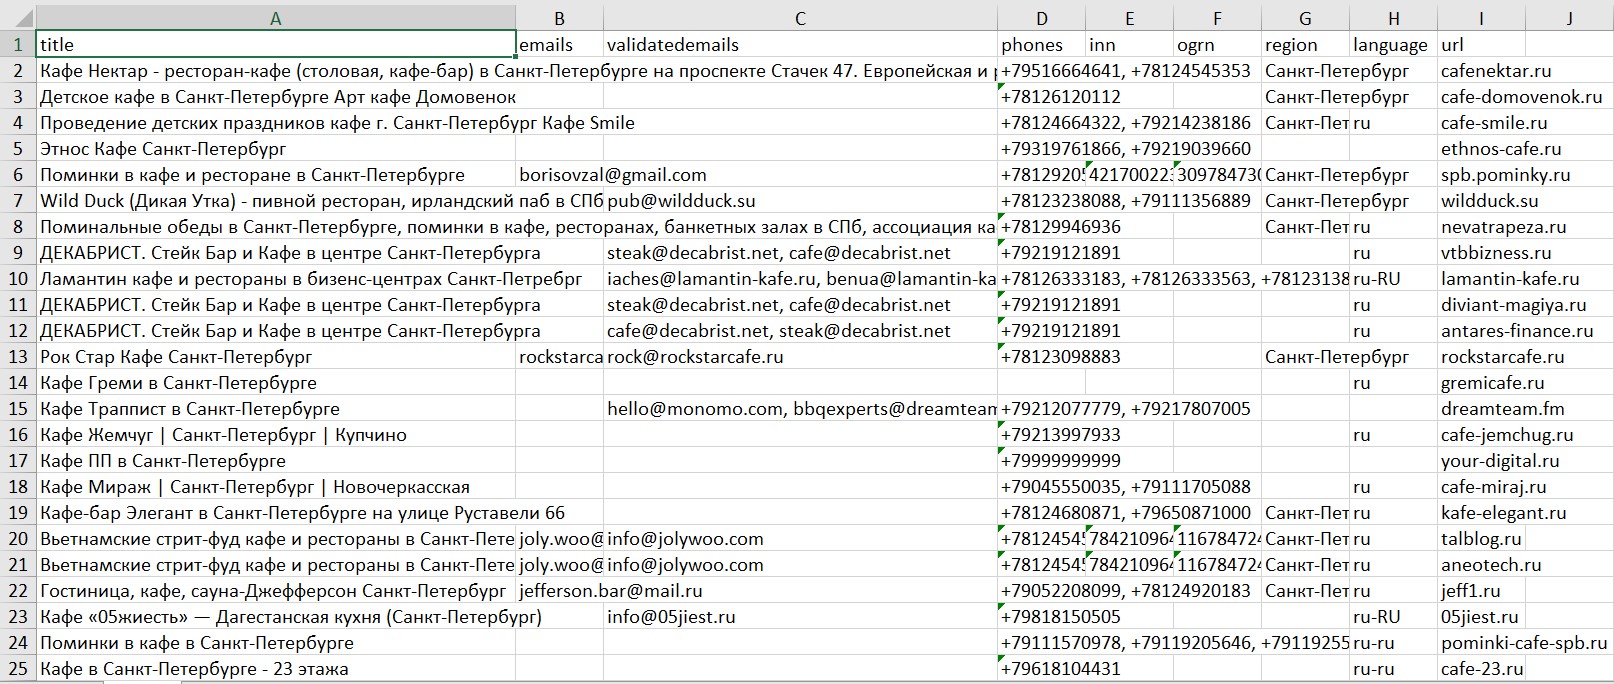
Task: Select title cell 'Кафе Греми в Санкт-Петербурге'
Action: tap(276, 382)
